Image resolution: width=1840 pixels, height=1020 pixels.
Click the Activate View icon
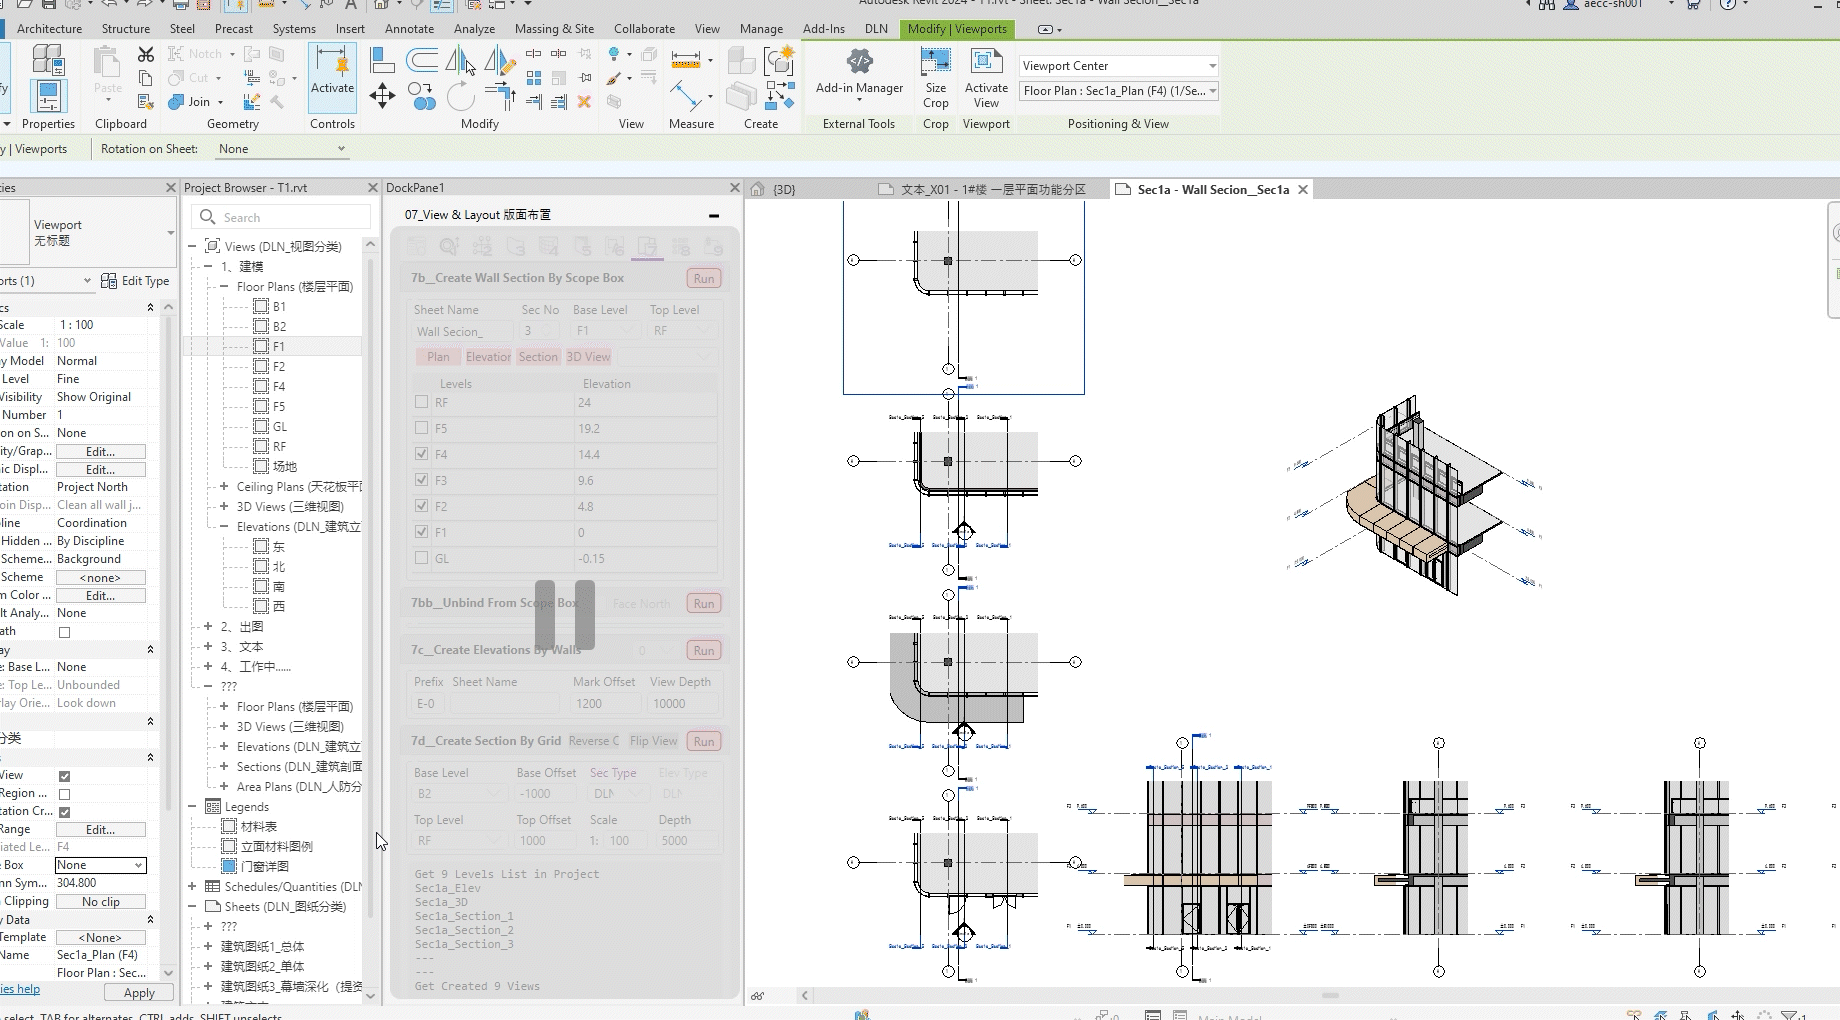point(986,62)
